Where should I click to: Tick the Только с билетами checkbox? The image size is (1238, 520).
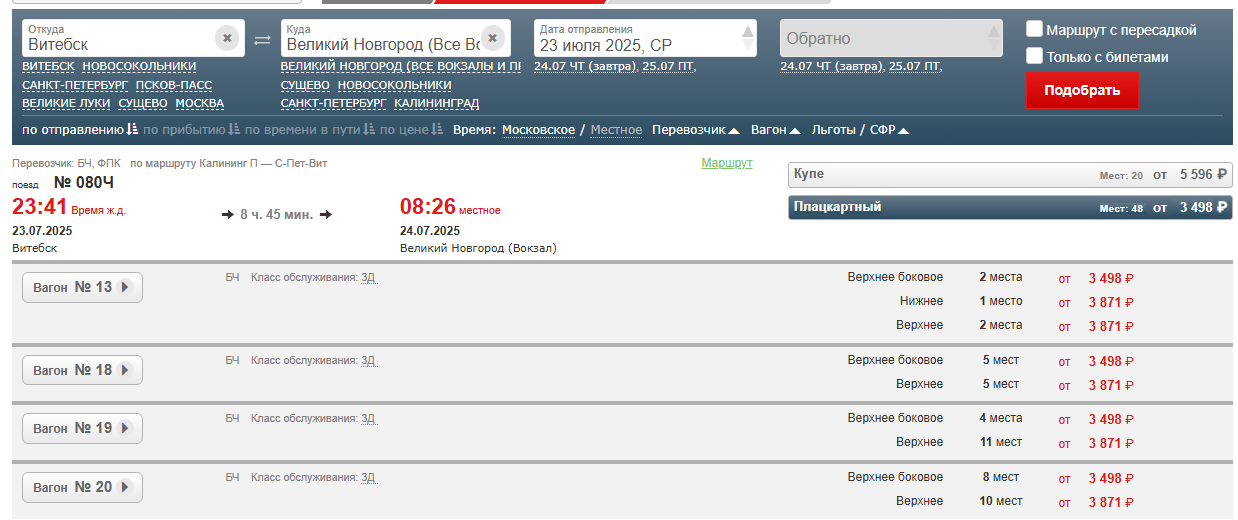click(1035, 56)
